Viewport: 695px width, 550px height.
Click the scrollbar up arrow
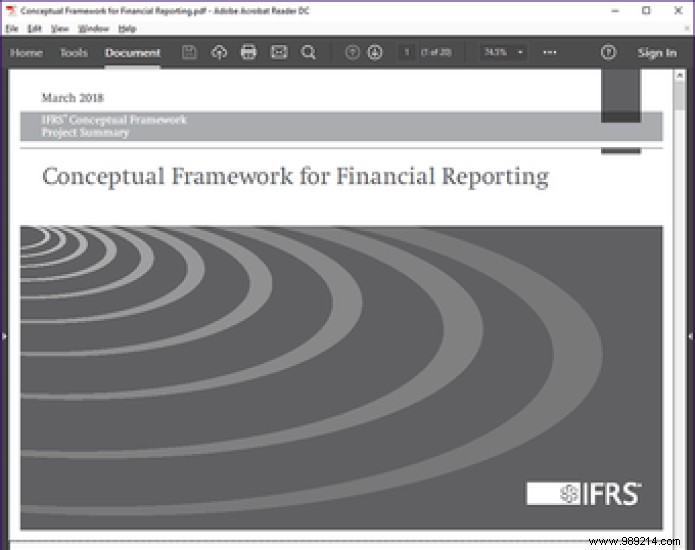pos(679,76)
